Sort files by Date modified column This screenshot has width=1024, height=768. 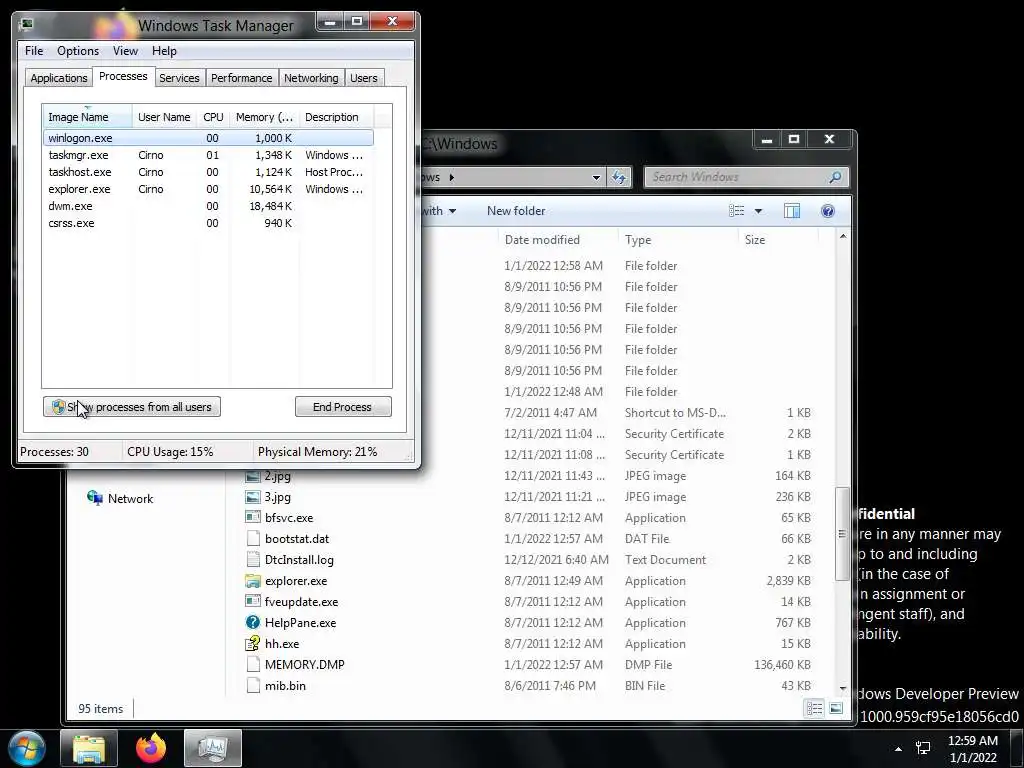[x=558, y=240]
